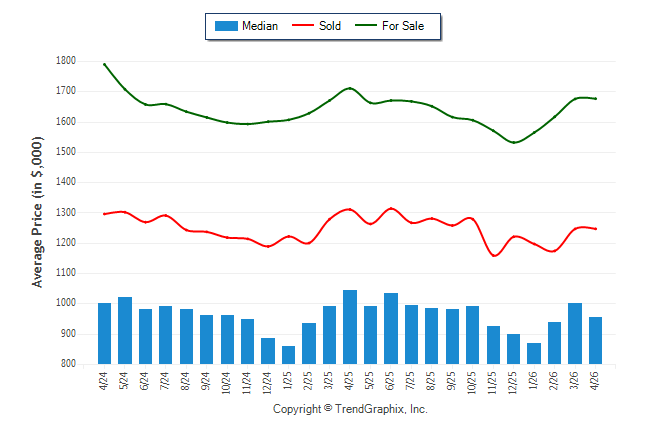Click the tallest median bar at 4/25
Viewport: 646px width, 434px height.
click(x=350, y=327)
